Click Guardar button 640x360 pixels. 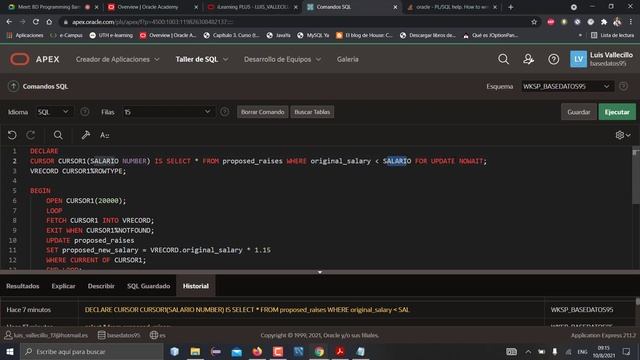(x=578, y=112)
